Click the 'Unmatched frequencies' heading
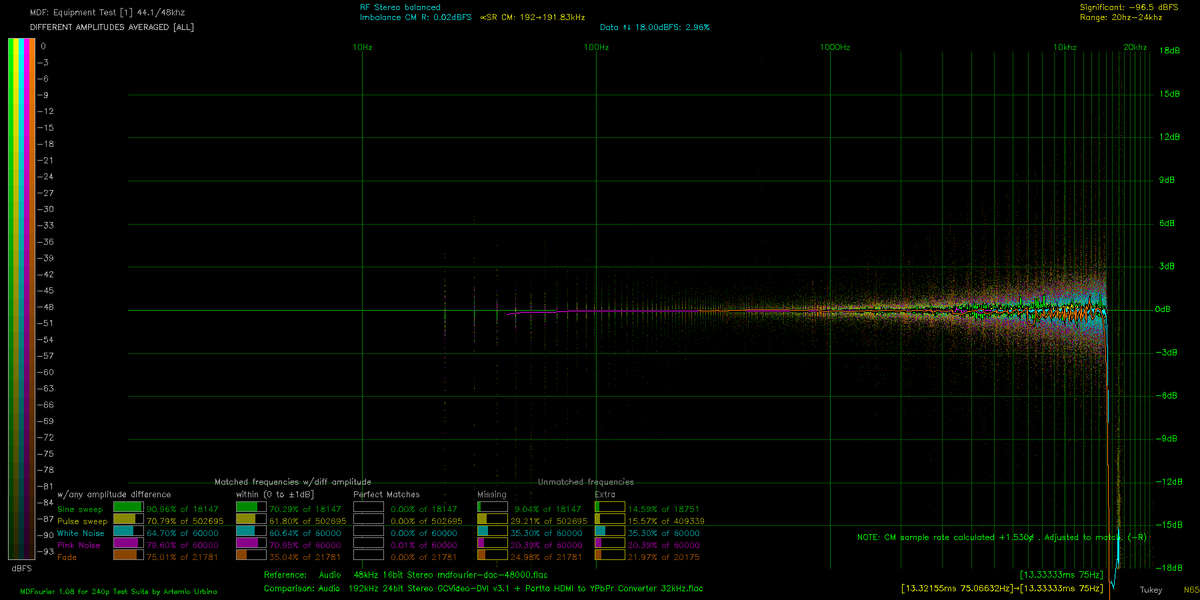This screenshot has width=1200, height=600. click(x=586, y=482)
